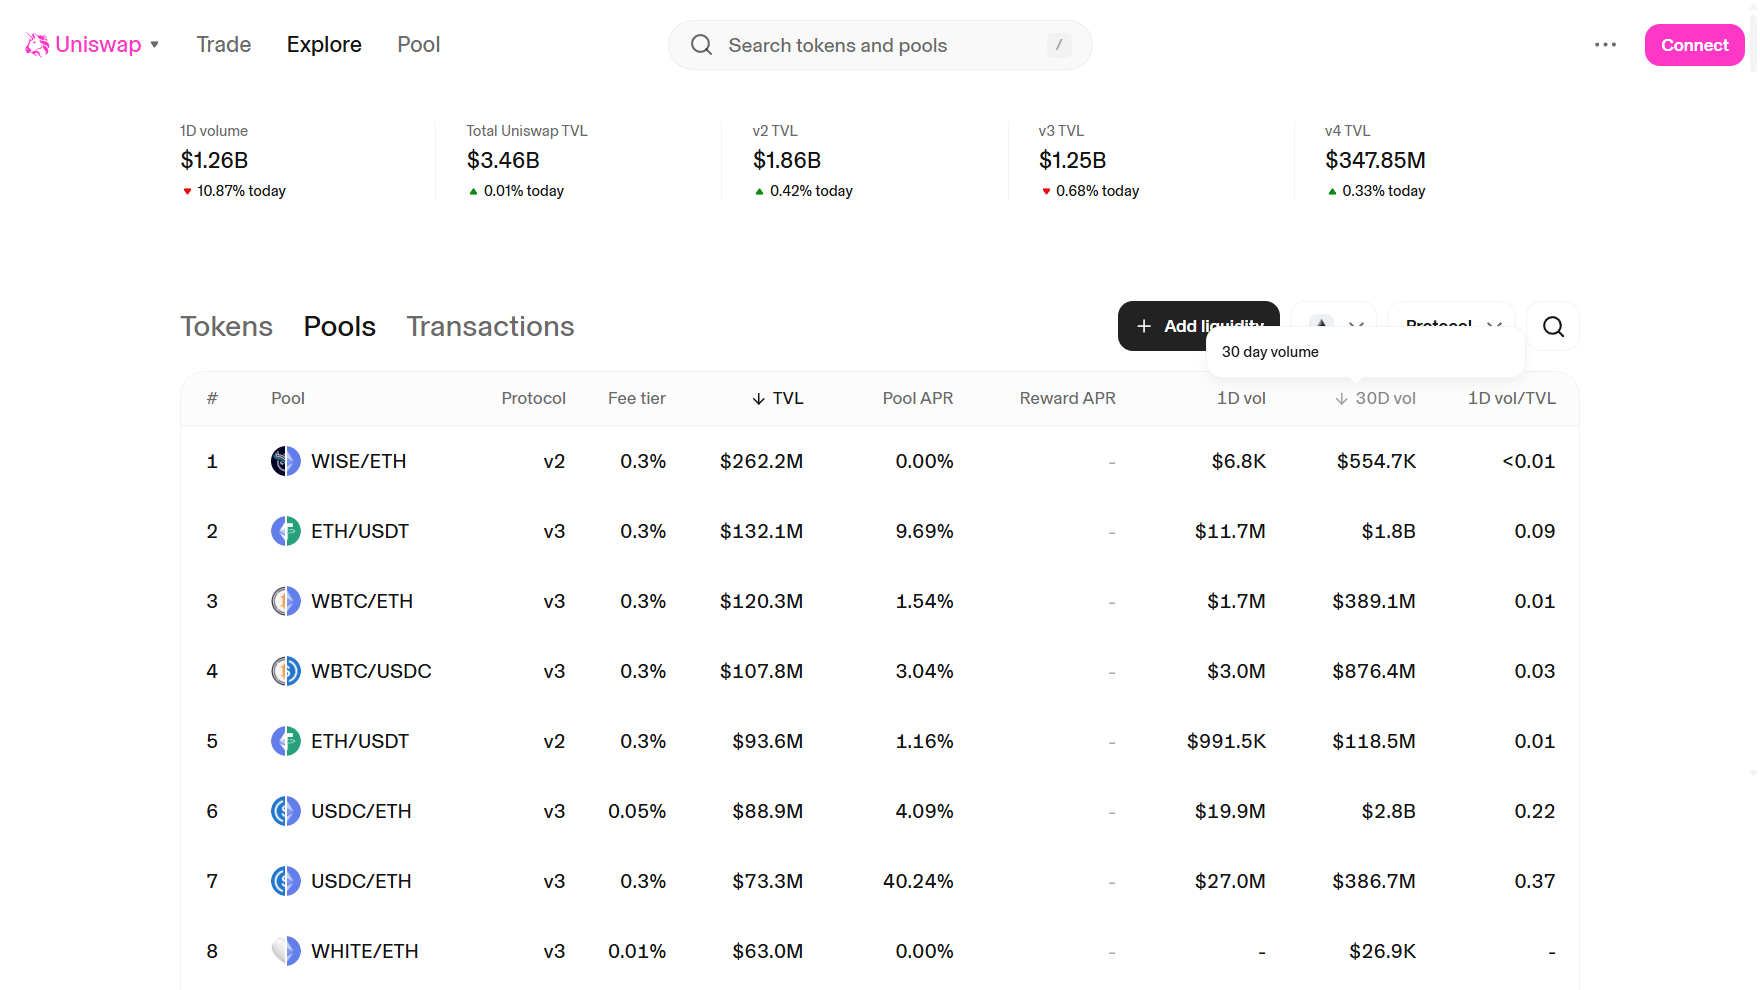The height and width of the screenshot is (990, 1760).
Task: Click the $2.8B 30D vol cell
Action: pyautogui.click(x=1388, y=811)
